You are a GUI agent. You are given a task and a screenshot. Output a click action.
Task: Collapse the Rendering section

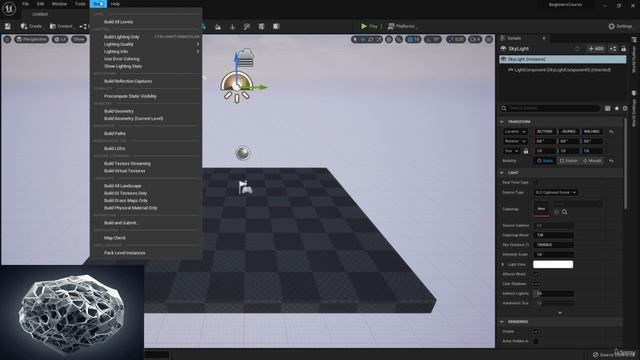click(502, 322)
